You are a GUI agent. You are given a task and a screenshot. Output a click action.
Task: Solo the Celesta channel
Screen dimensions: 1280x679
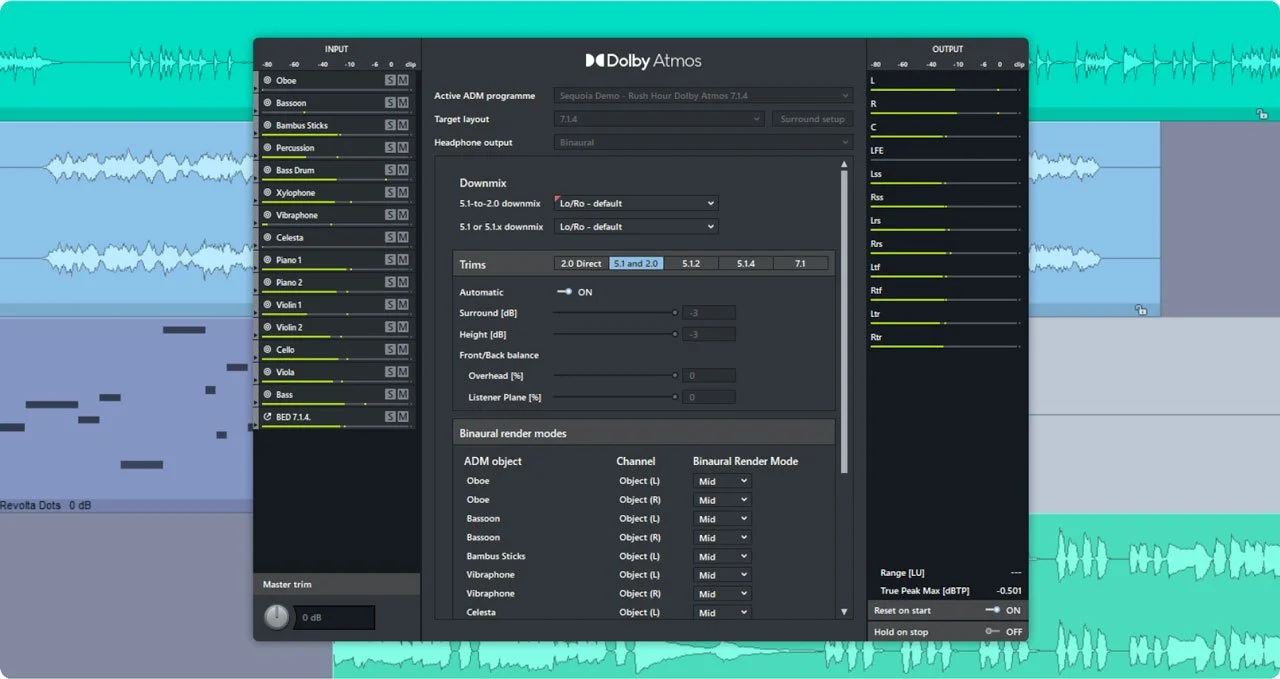click(x=390, y=237)
